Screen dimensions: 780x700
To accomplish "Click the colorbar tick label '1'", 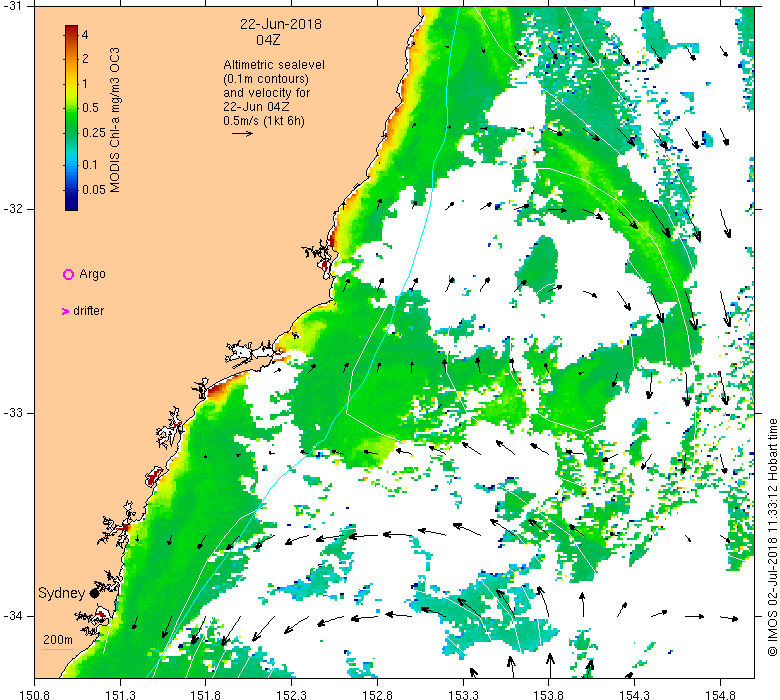I will click(85, 83).
